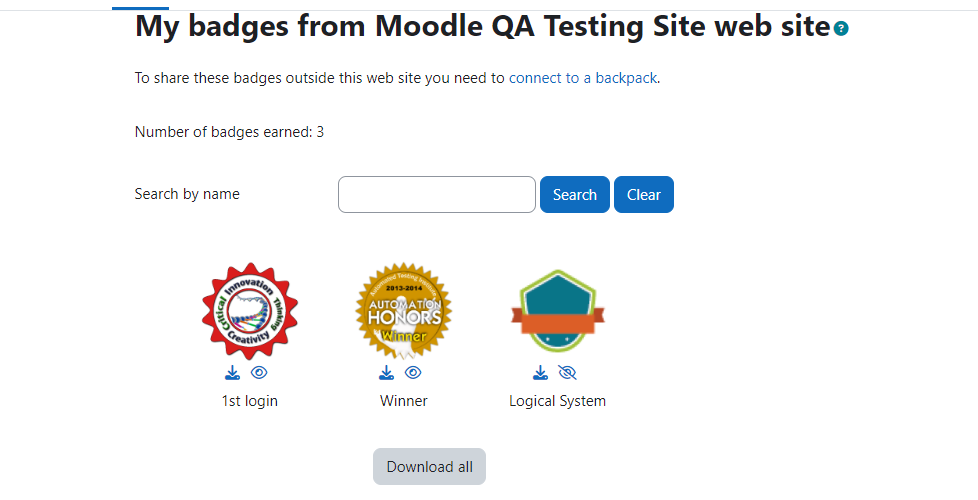The image size is (978, 500).
Task: Download the 1st login badge
Action: [x=232, y=373]
